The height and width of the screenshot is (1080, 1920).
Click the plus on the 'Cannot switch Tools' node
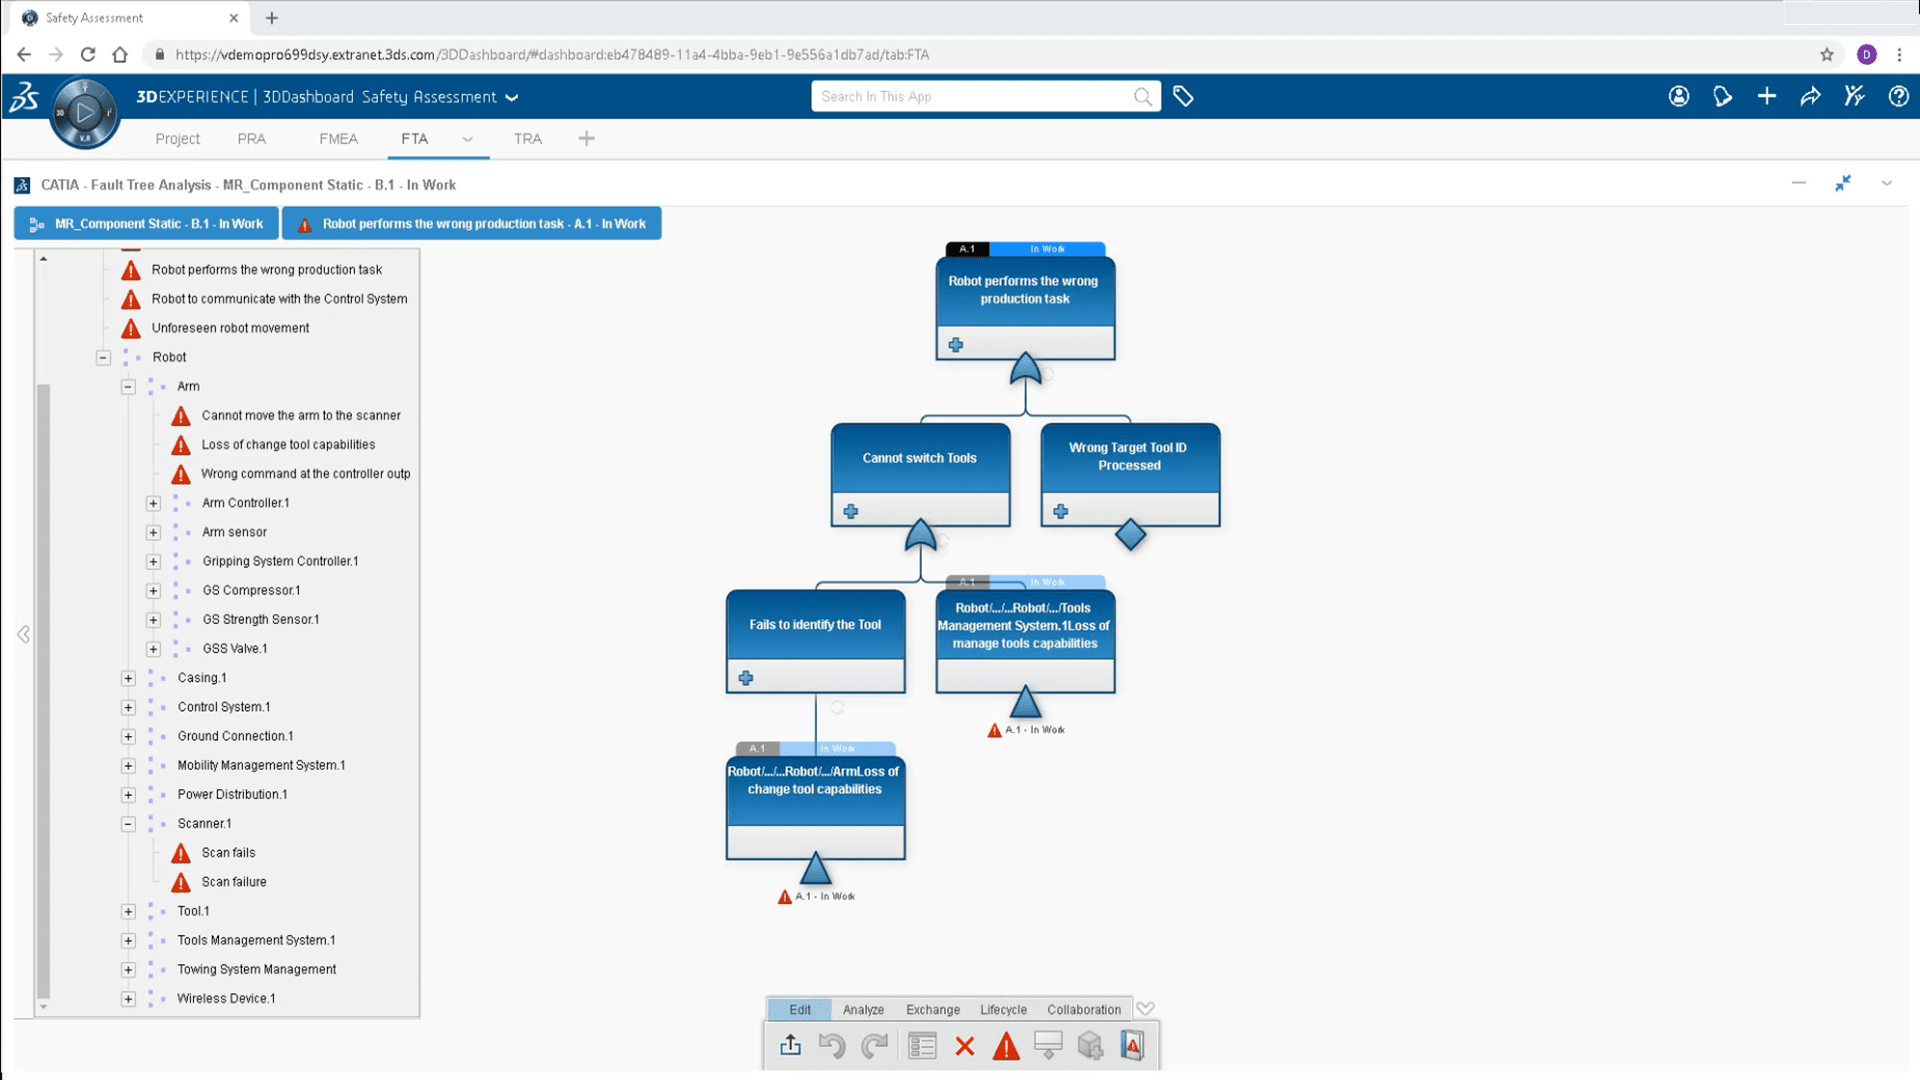pyautogui.click(x=851, y=511)
